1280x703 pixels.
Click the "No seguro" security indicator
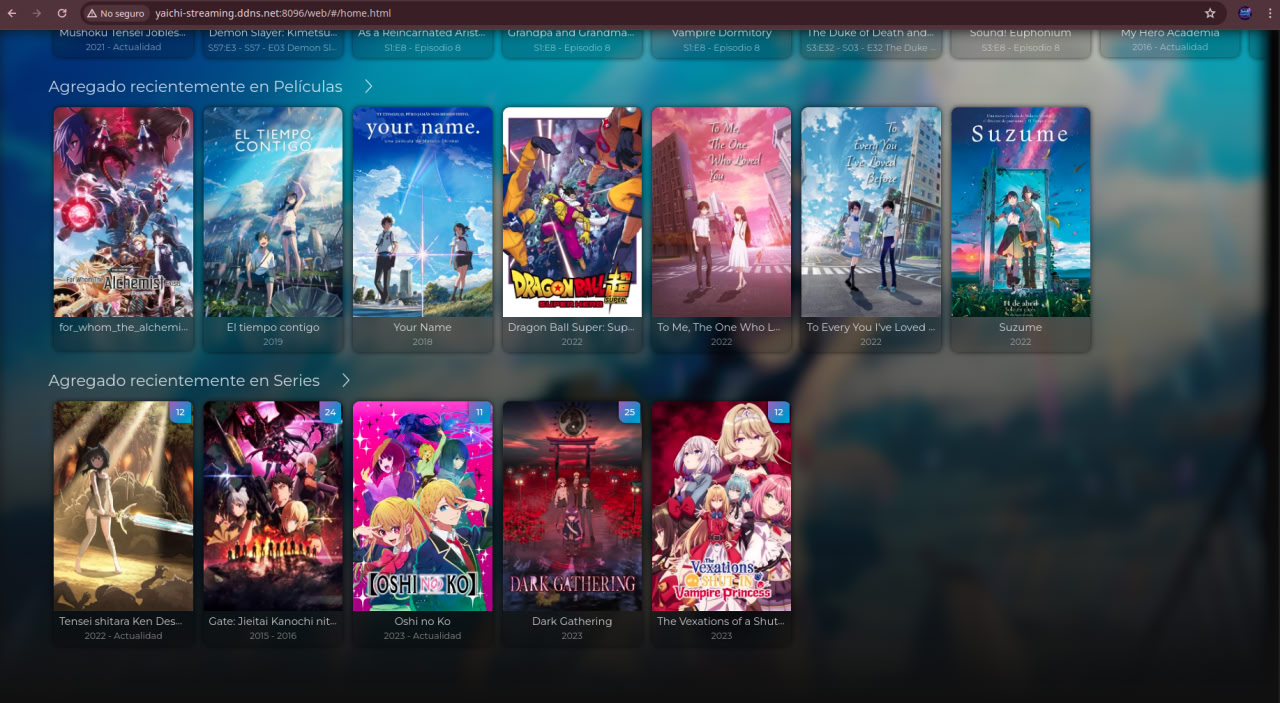point(117,13)
